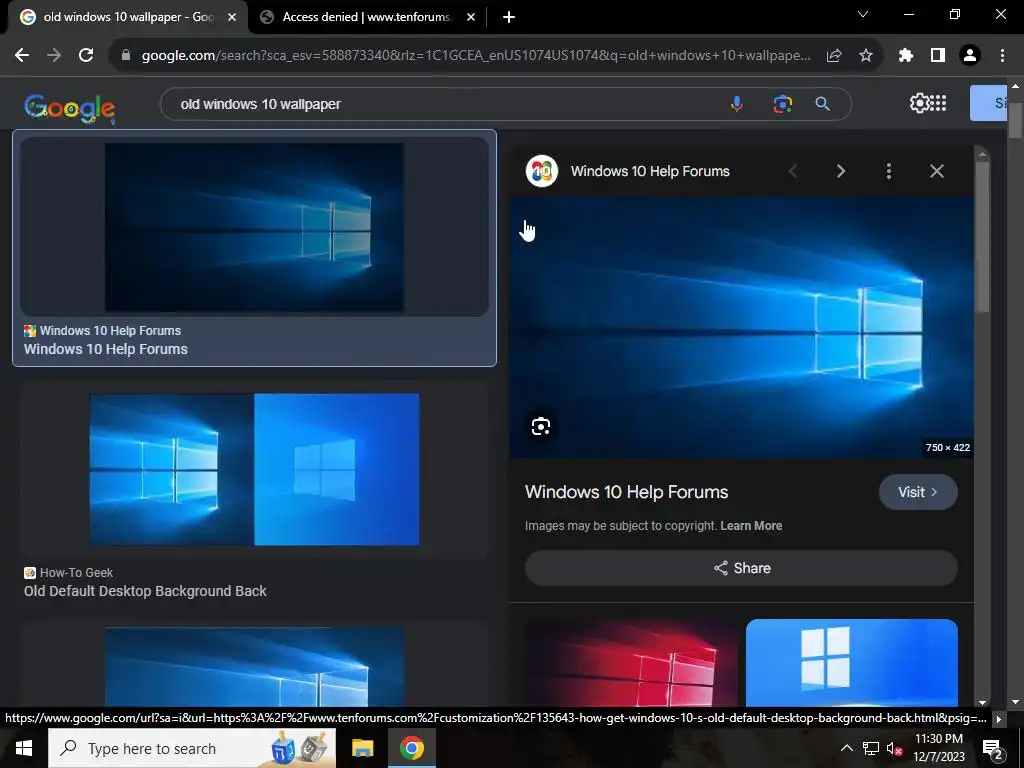This screenshot has height=768, width=1024.
Task: Start voice search with the microphone
Action: point(737,104)
